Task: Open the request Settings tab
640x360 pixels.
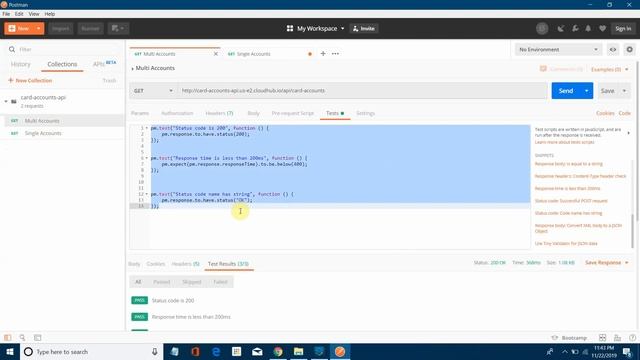Action: tap(365, 113)
